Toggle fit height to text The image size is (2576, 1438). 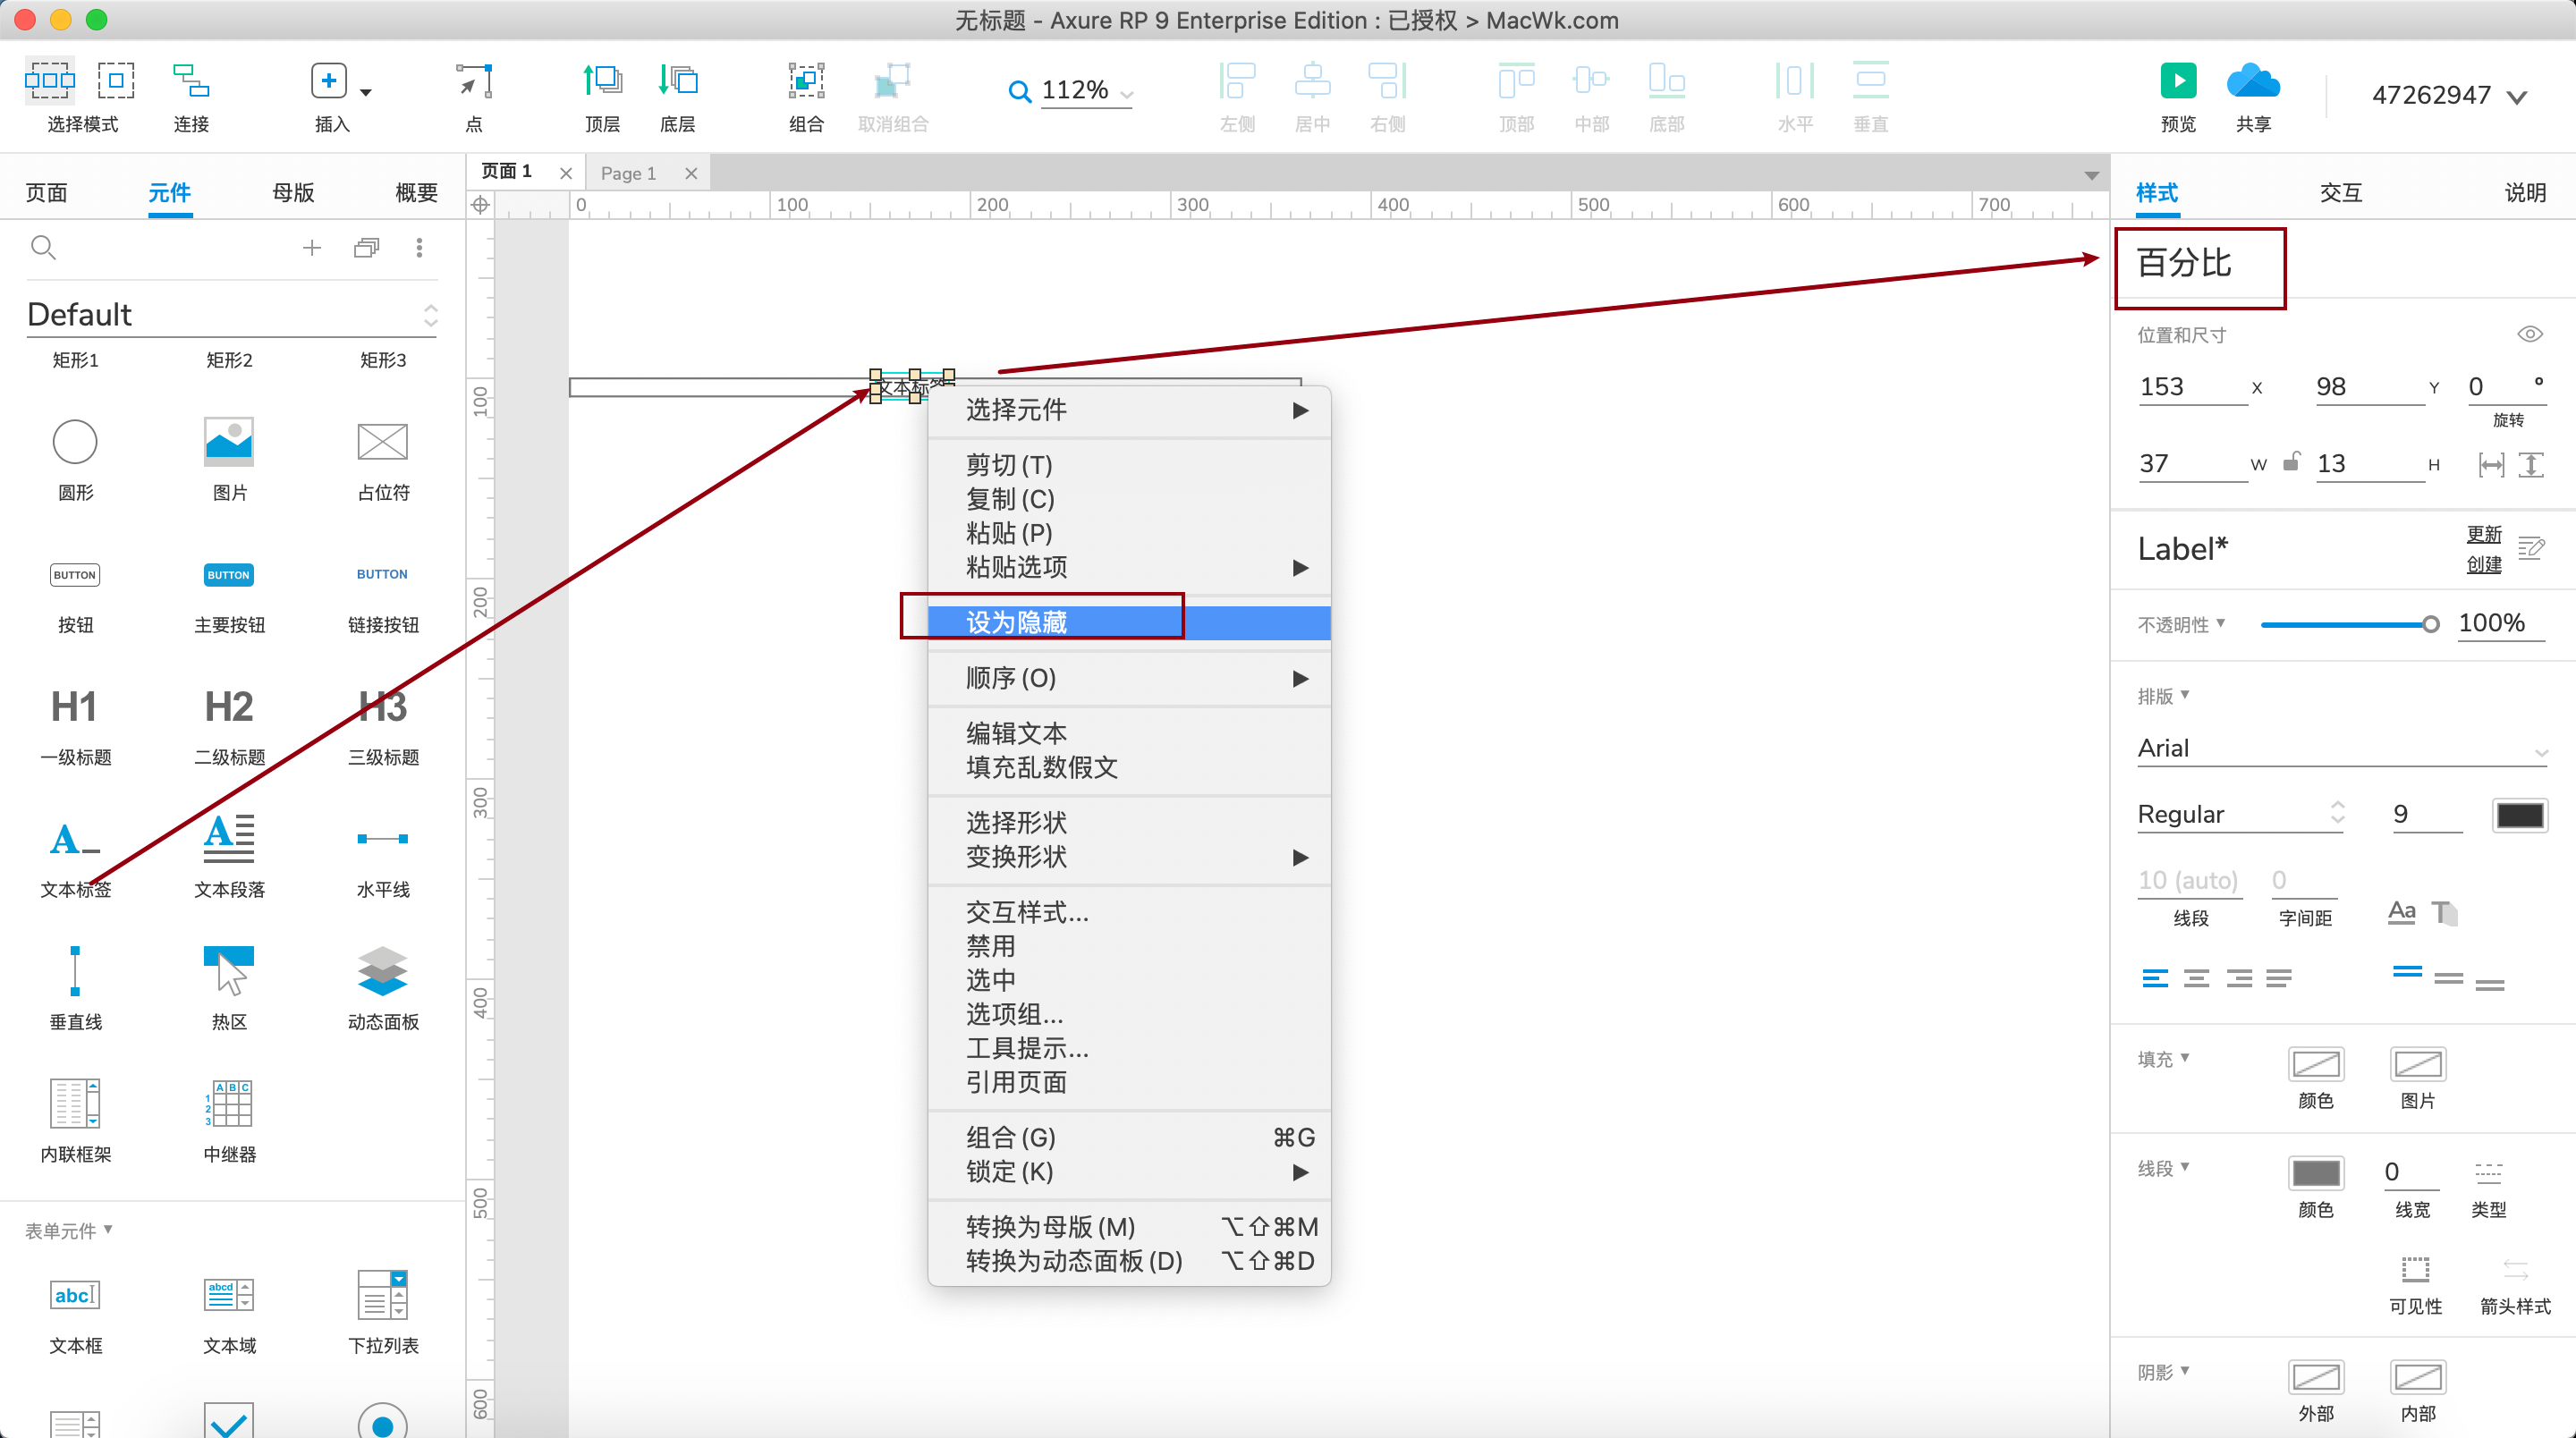(x=2531, y=464)
